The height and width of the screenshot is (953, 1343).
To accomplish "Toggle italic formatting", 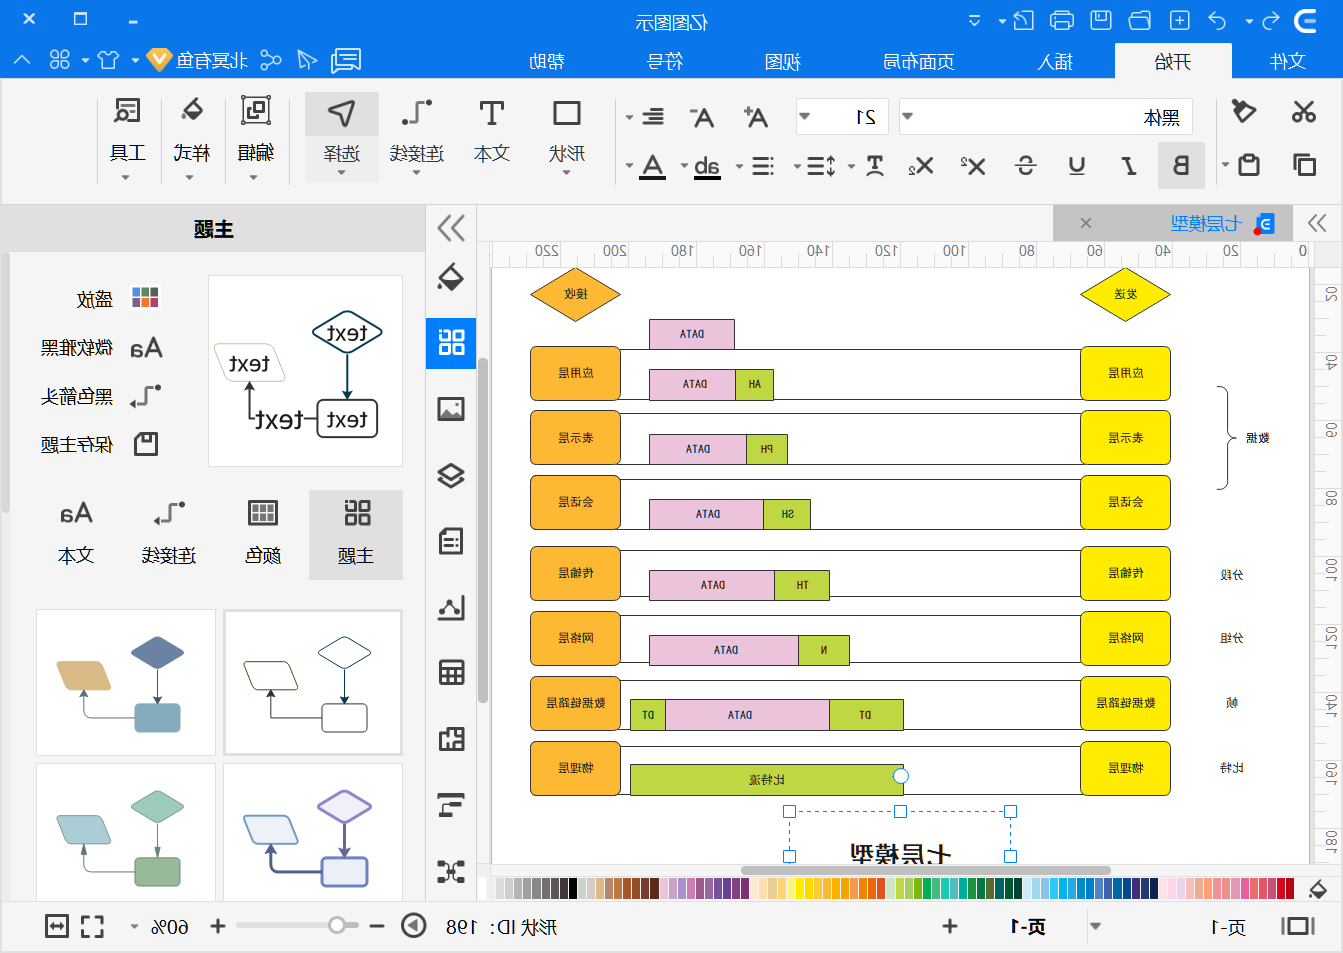I will (x=1129, y=165).
